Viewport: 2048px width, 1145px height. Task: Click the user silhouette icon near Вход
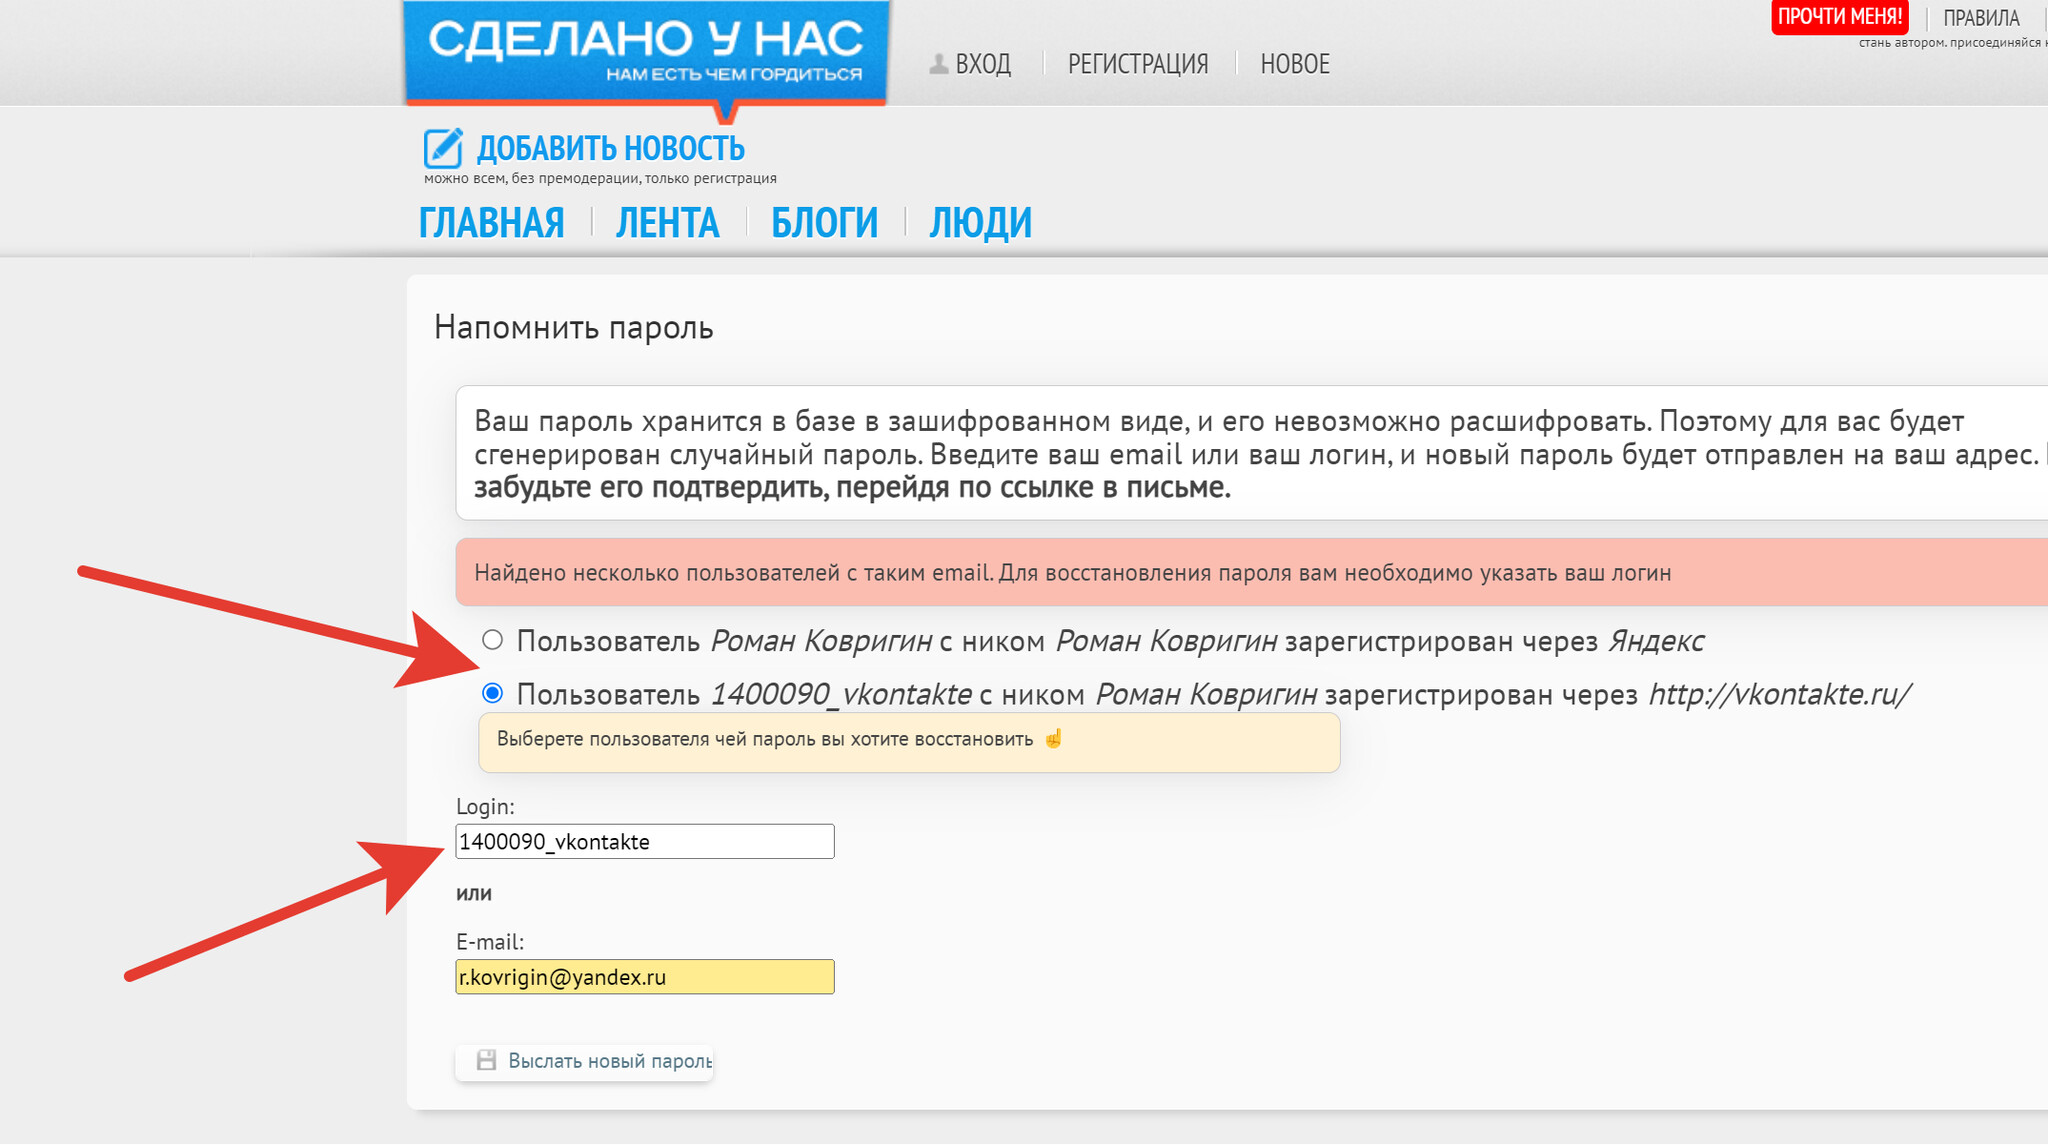pos(938,64)
